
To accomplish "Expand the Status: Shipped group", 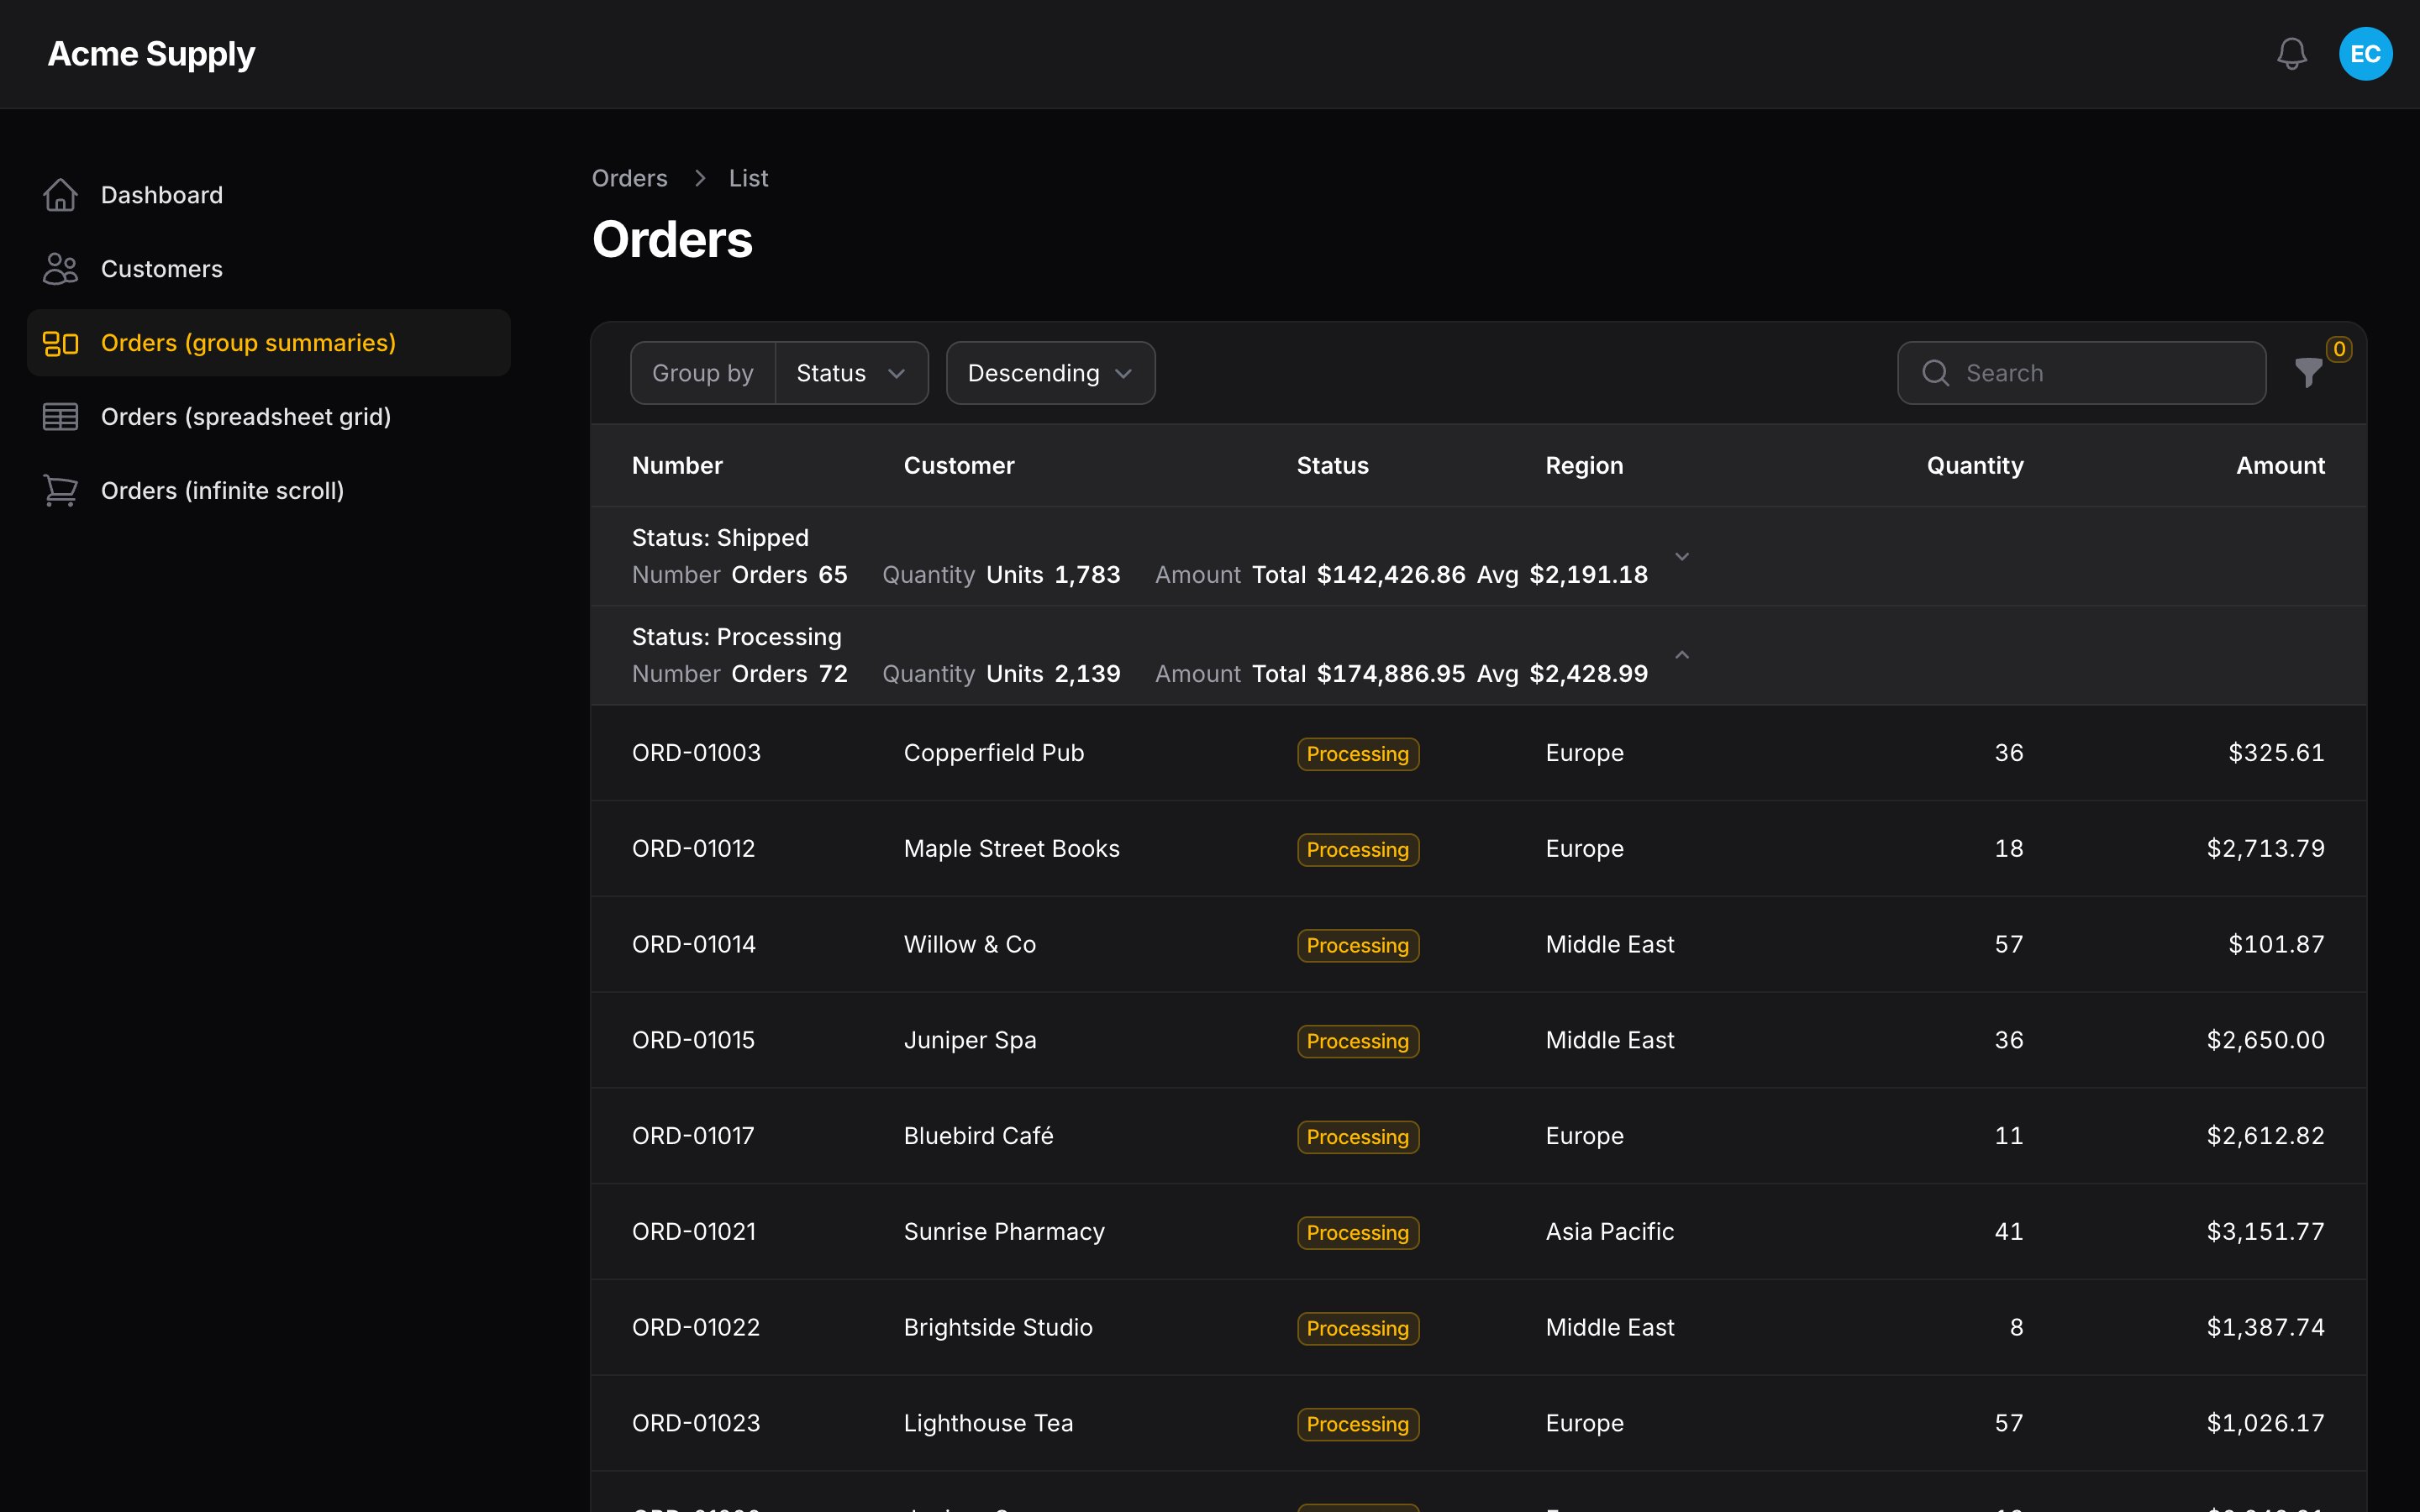I will tap(1682, 556).
